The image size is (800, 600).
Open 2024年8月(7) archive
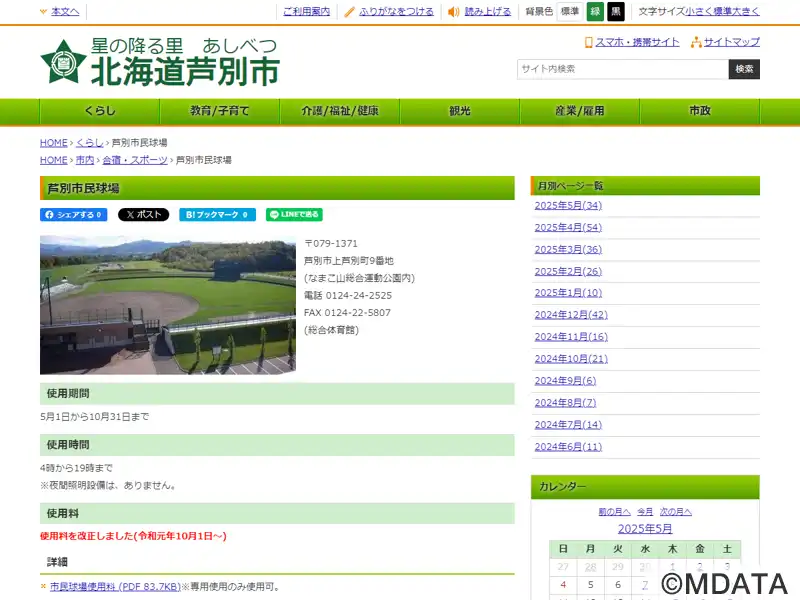[565, 403]
